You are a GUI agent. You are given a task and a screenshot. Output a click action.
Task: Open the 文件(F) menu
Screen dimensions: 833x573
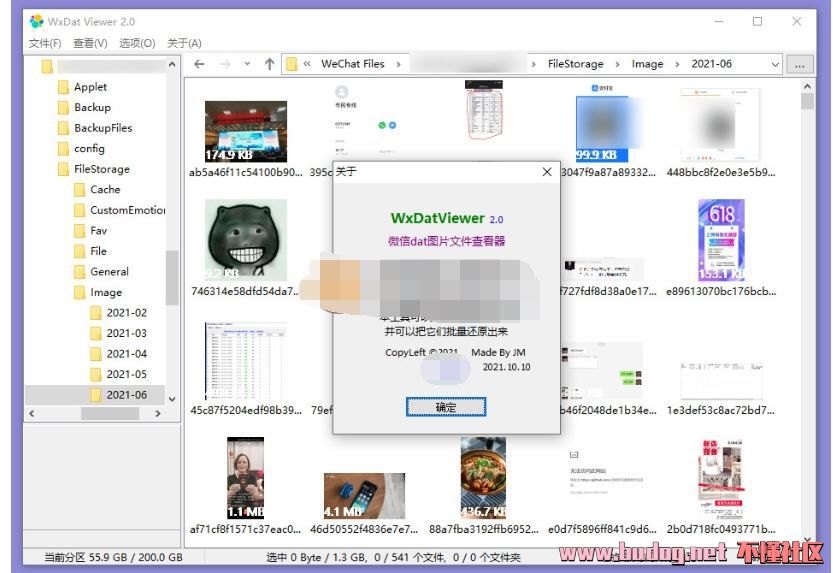pyautogui.click(x=45, y=43)
